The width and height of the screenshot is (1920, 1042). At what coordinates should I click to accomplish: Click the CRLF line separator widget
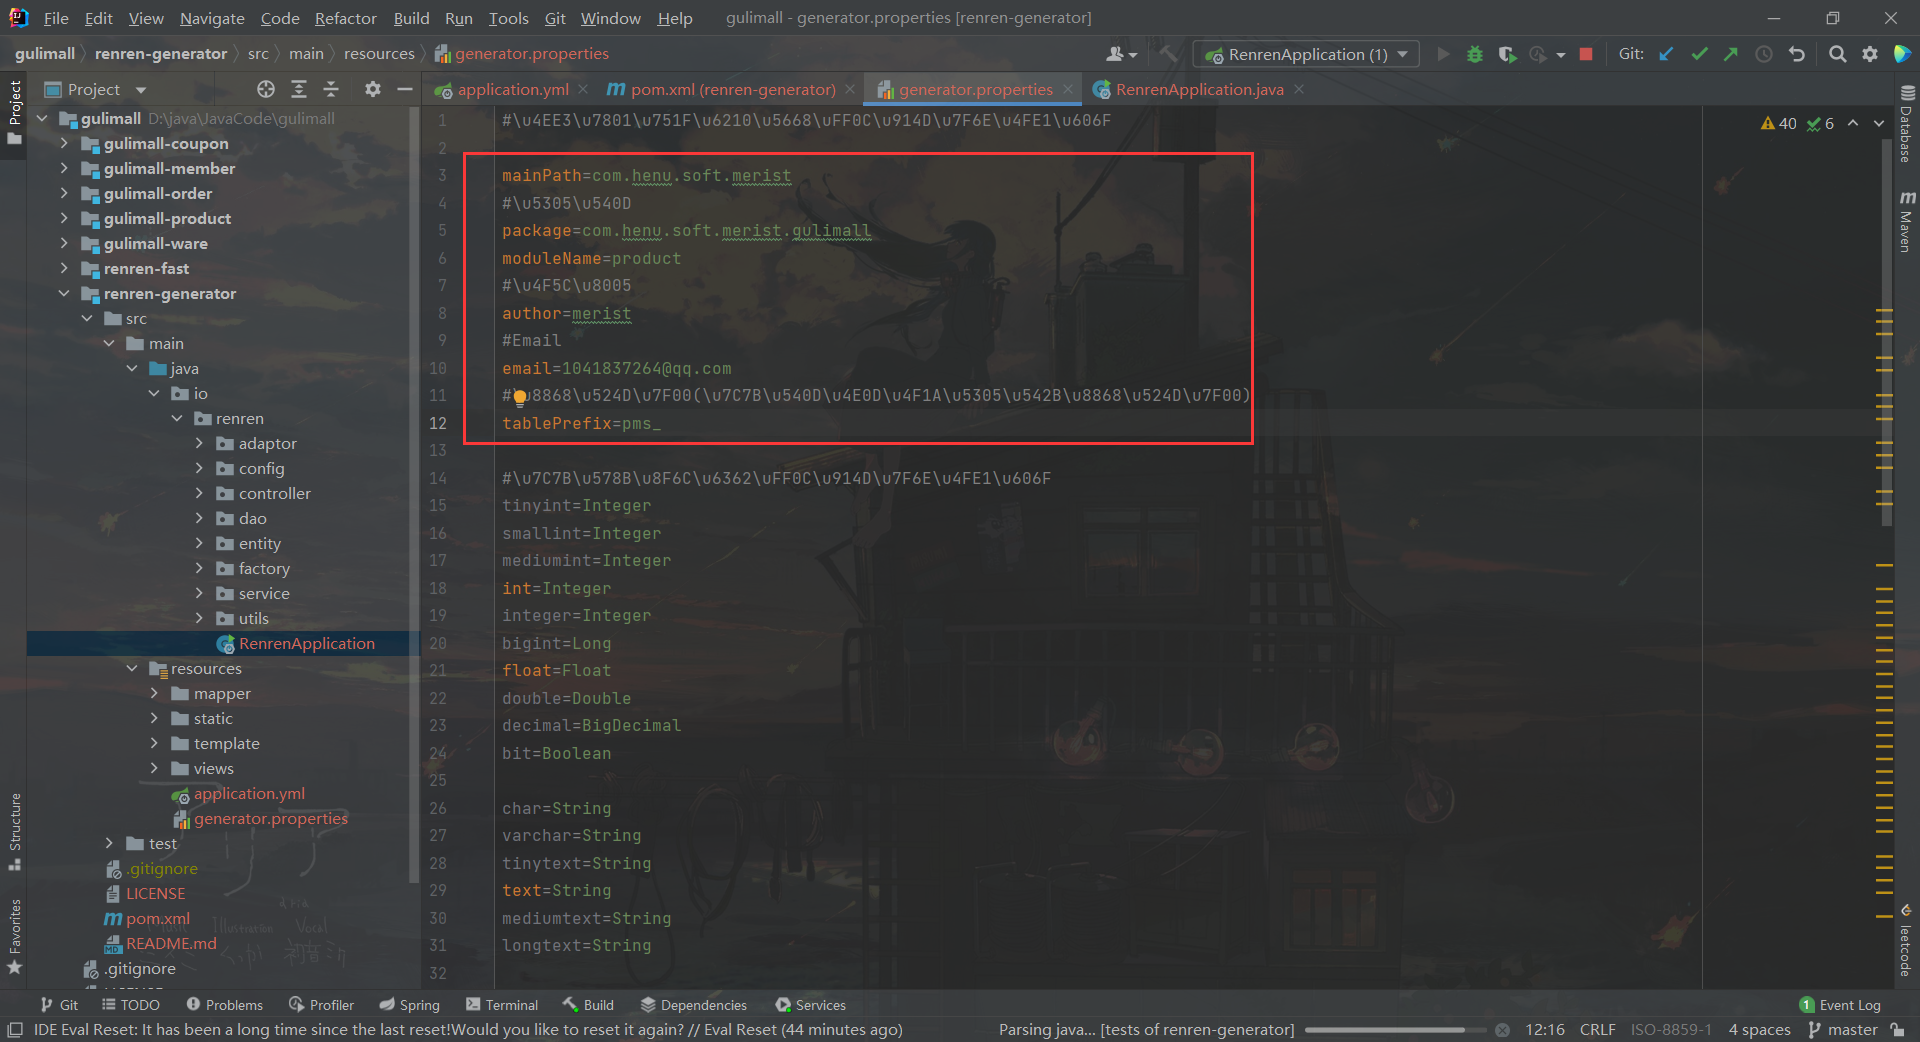(x=1597, y=1029)
